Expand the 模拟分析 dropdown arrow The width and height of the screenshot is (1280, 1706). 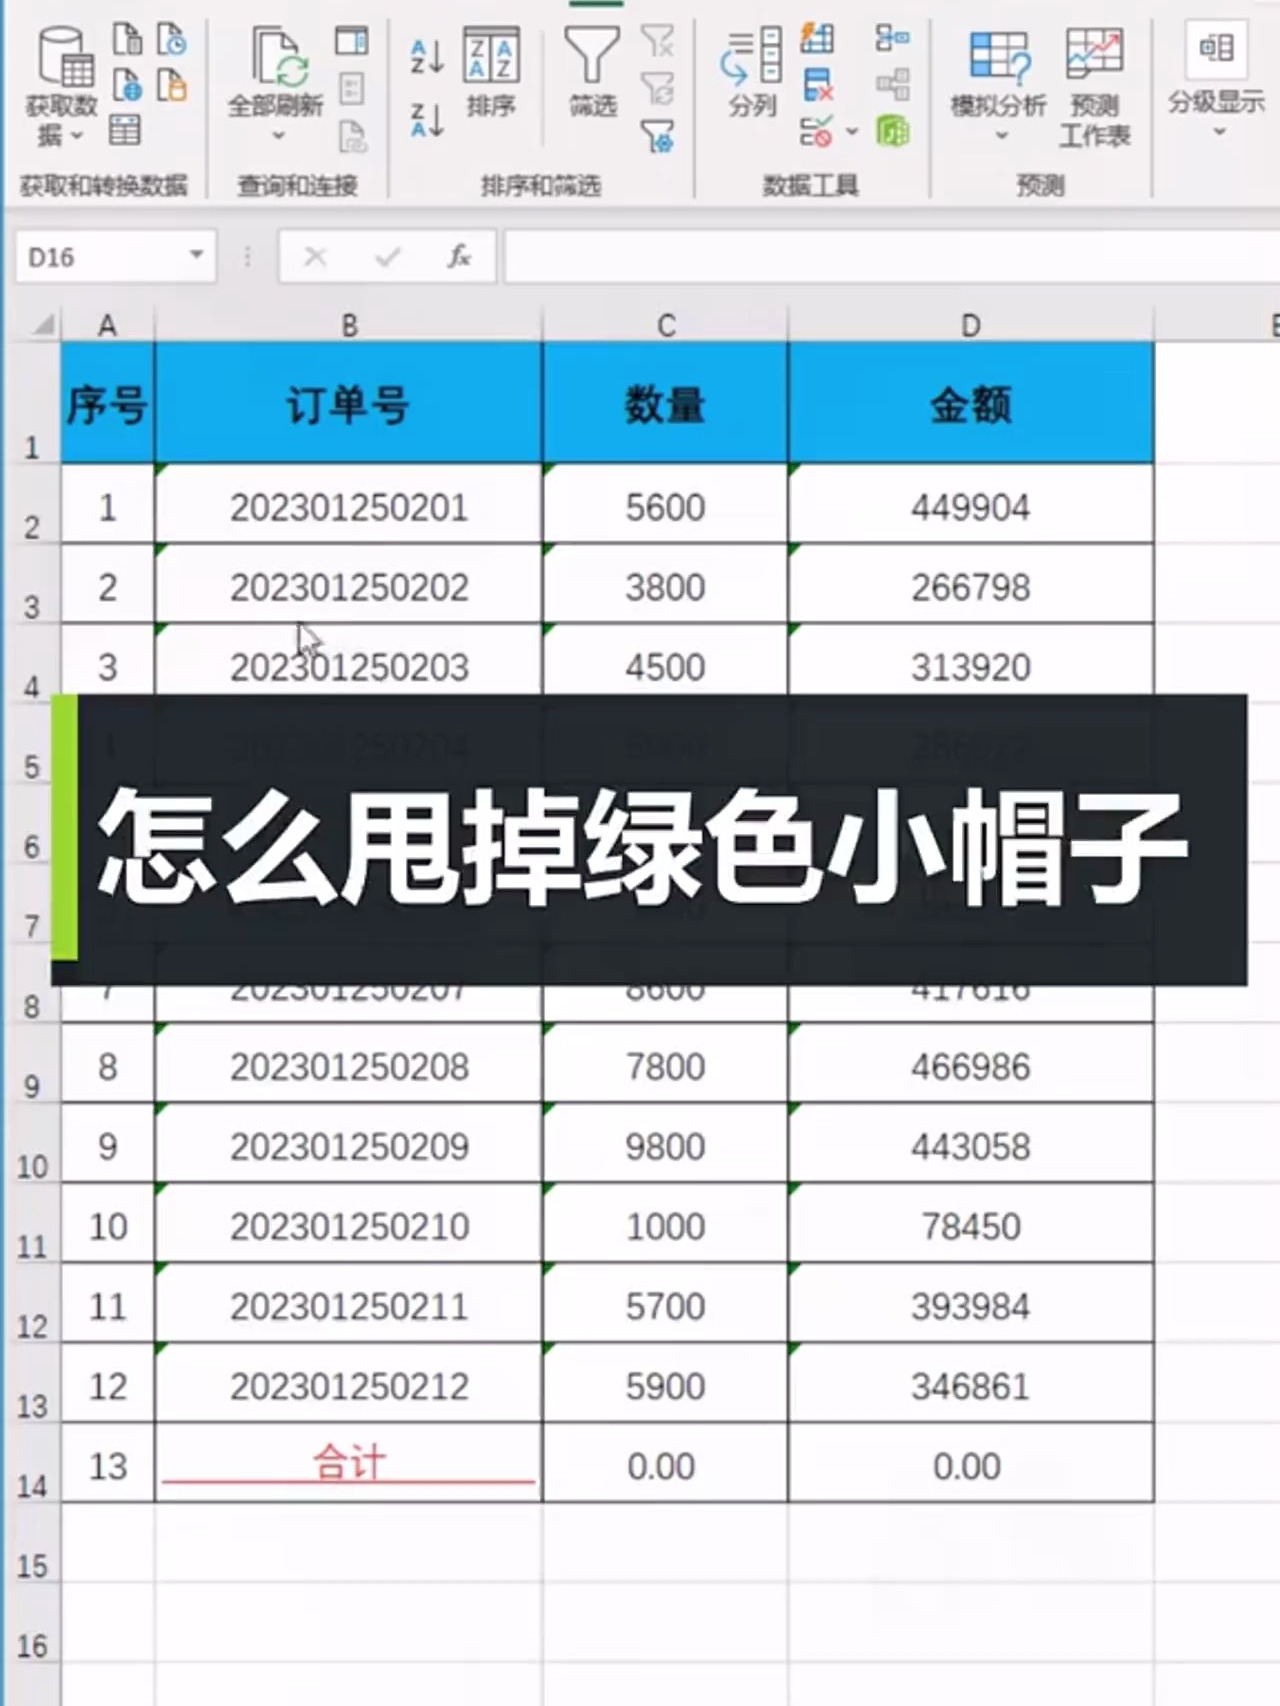coord(1000,135)
